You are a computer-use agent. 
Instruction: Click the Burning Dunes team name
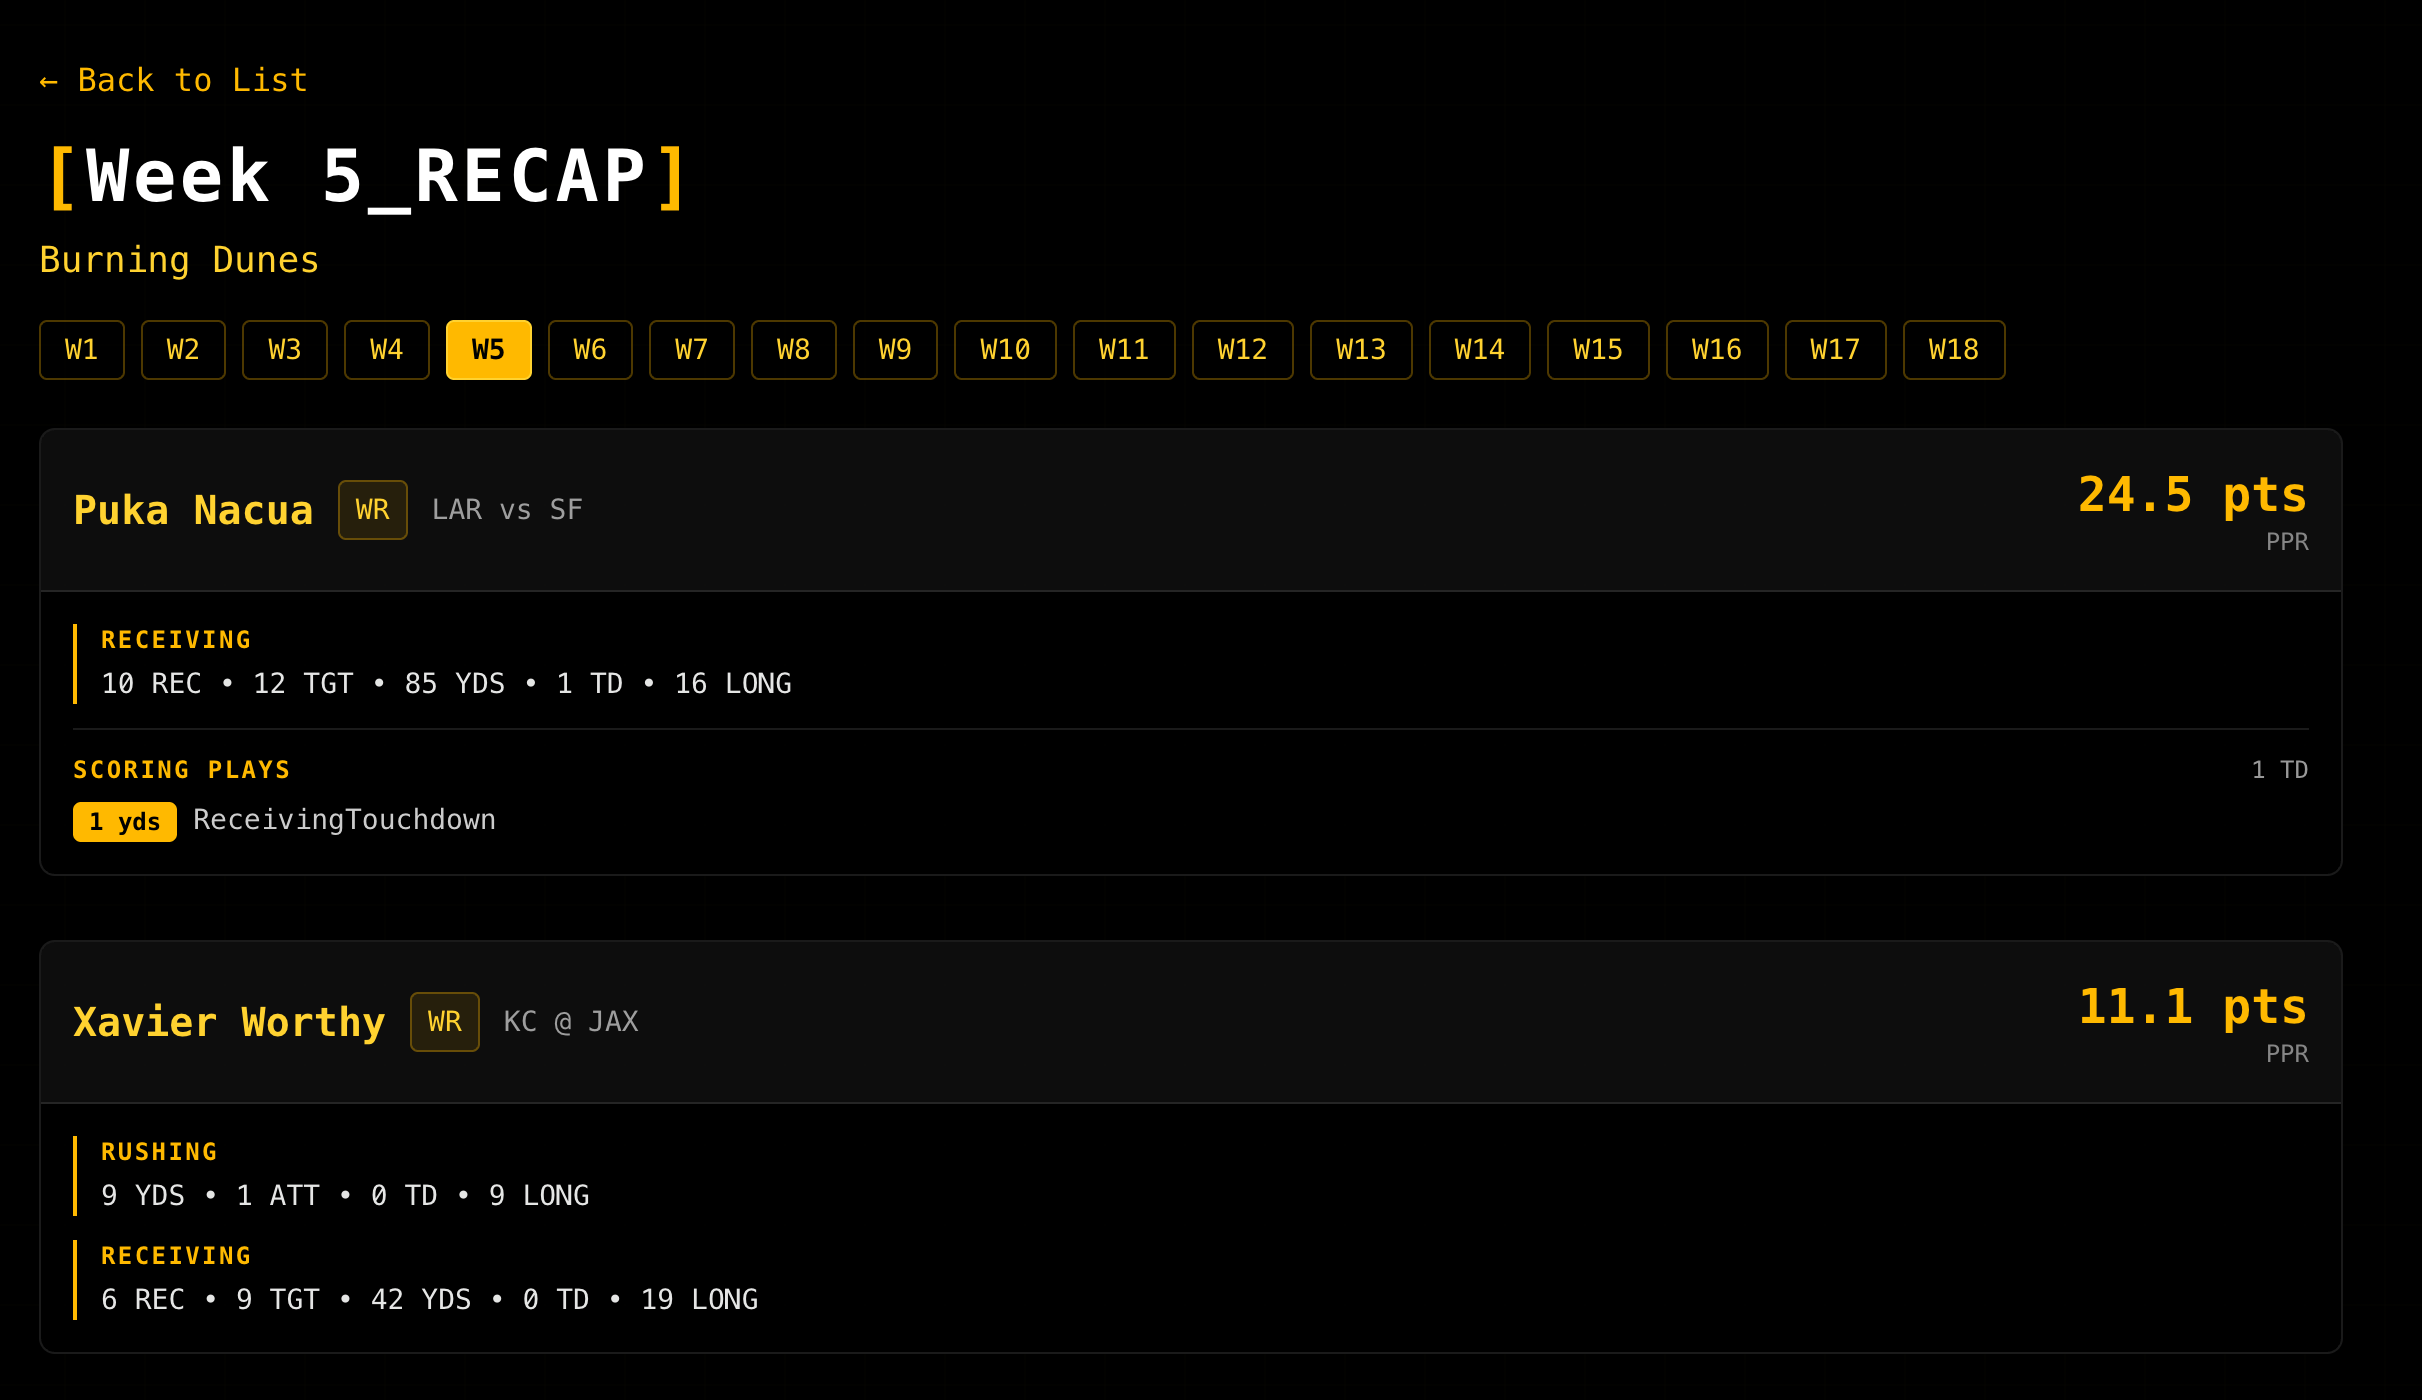[179, 260]
